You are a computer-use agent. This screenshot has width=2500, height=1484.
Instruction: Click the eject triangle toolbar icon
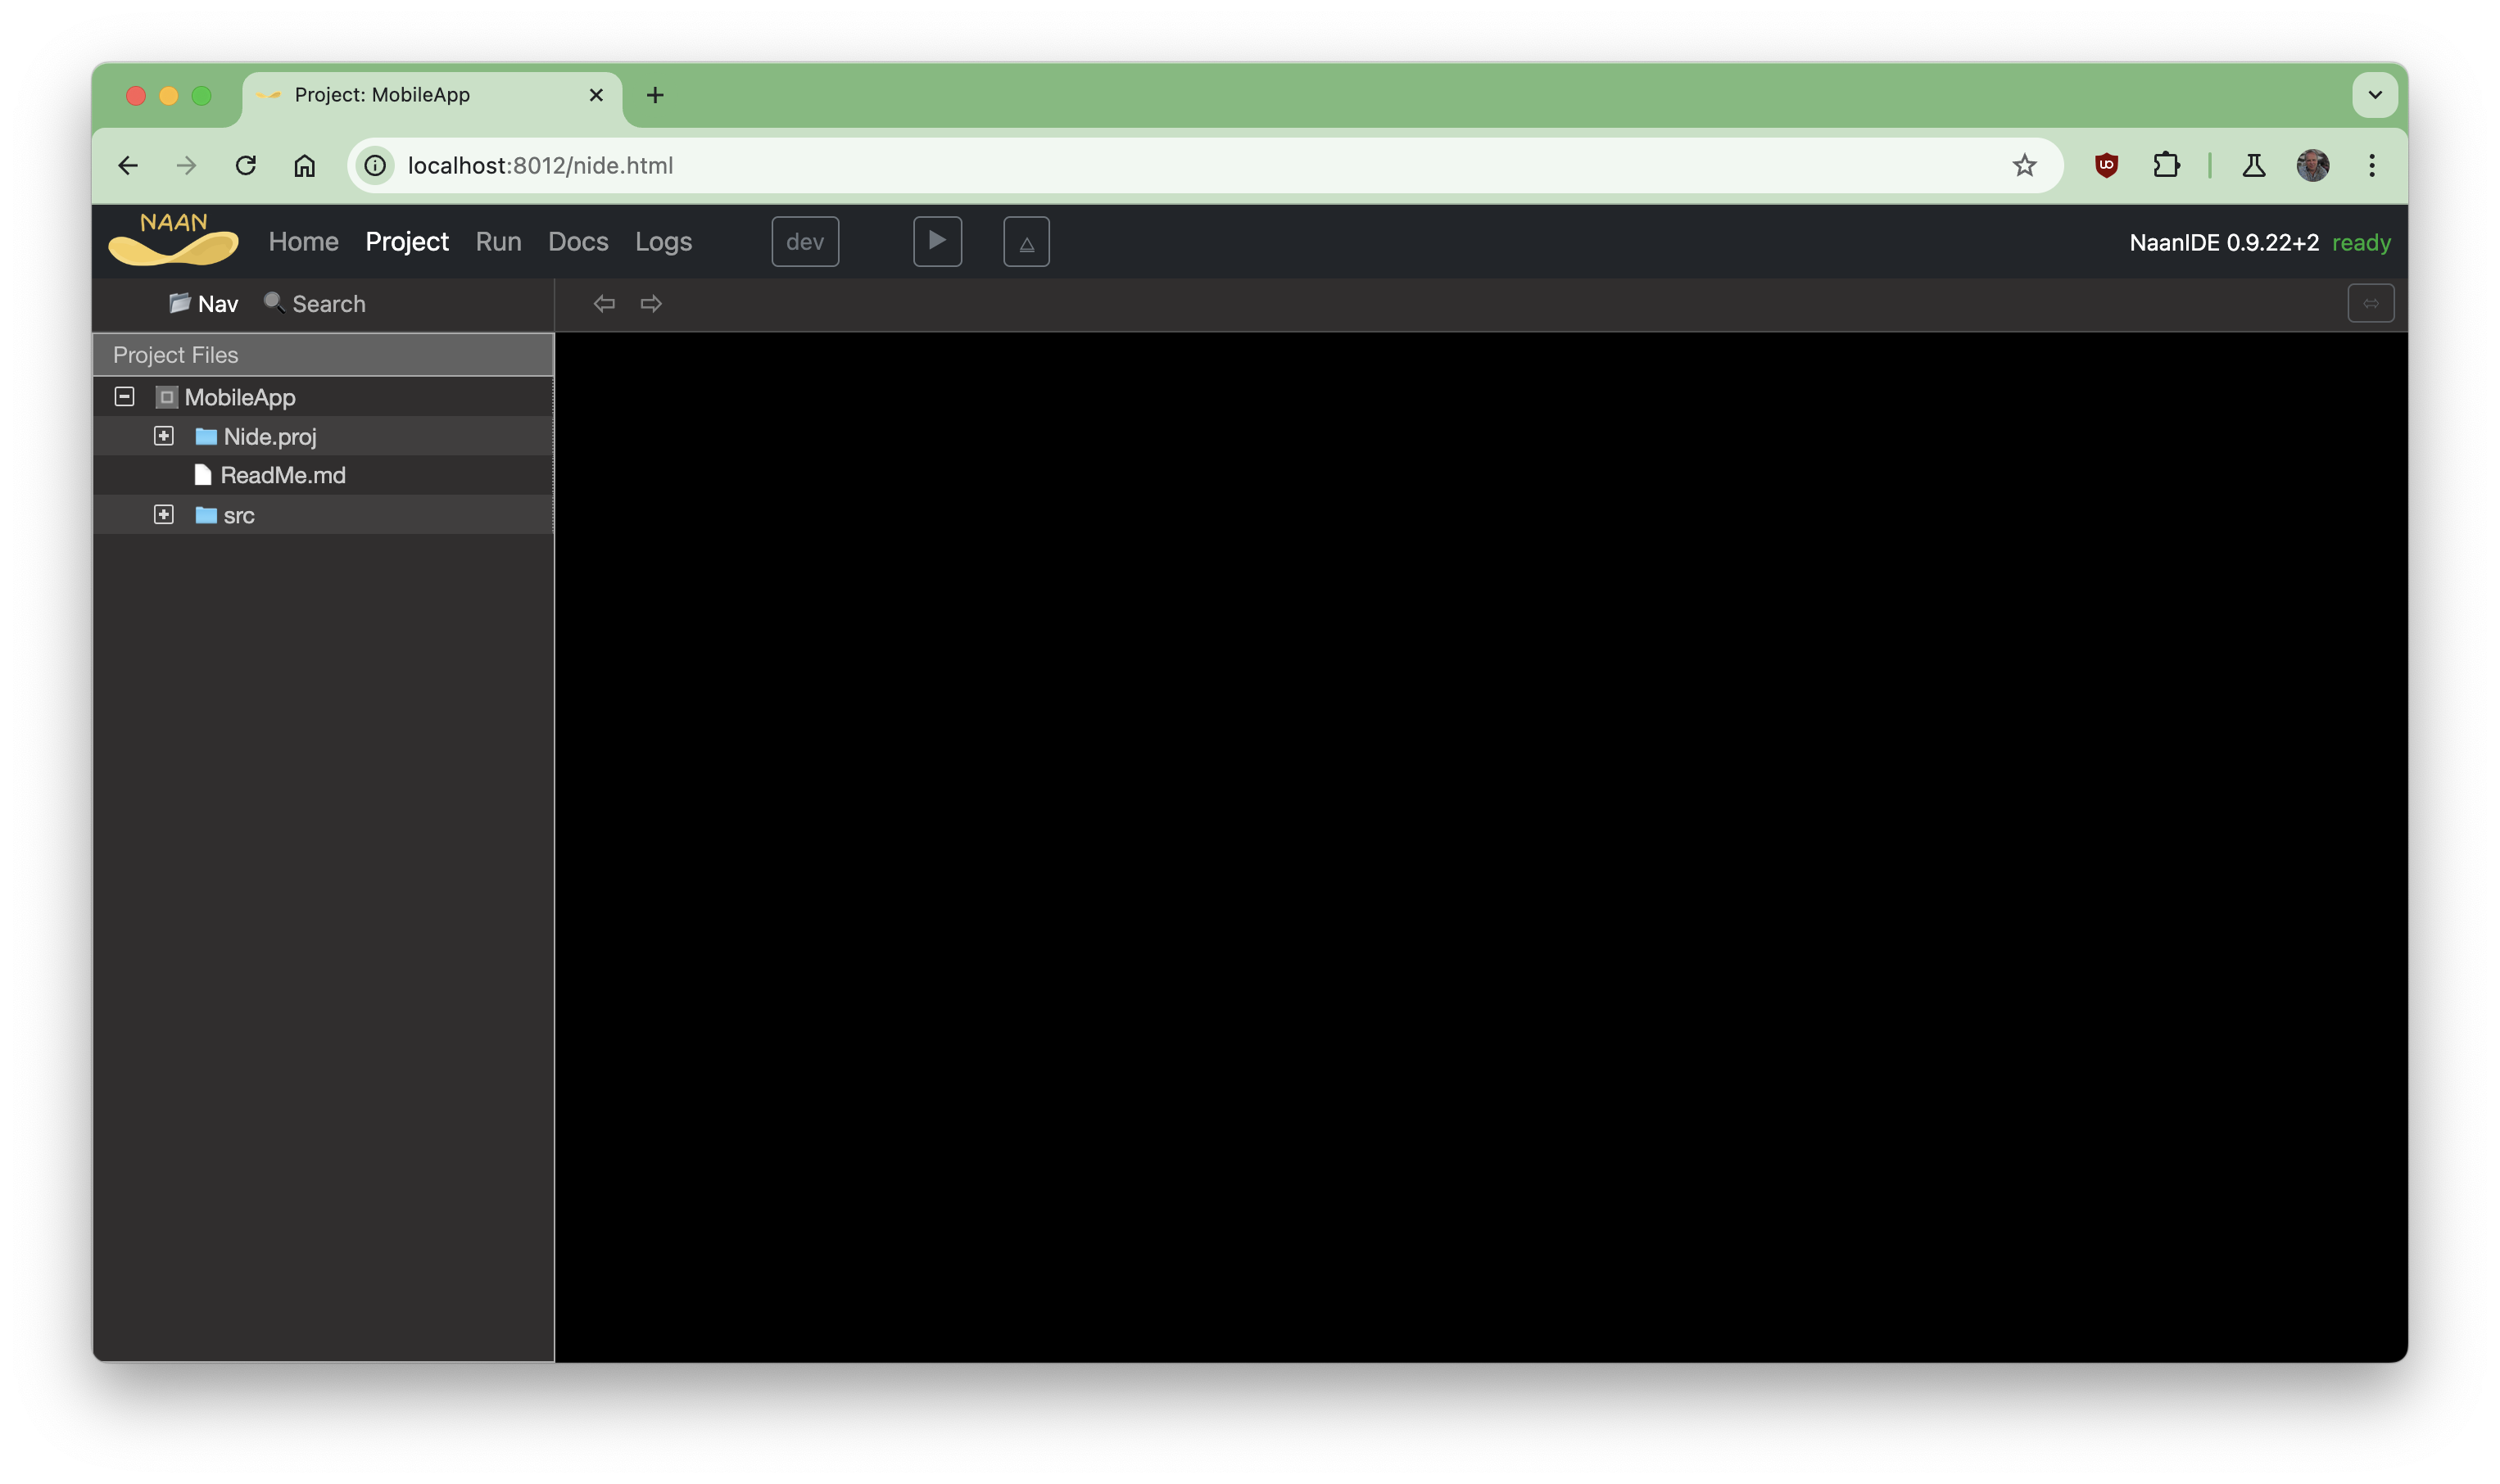pyautogui.click(x=1026, y=241)
